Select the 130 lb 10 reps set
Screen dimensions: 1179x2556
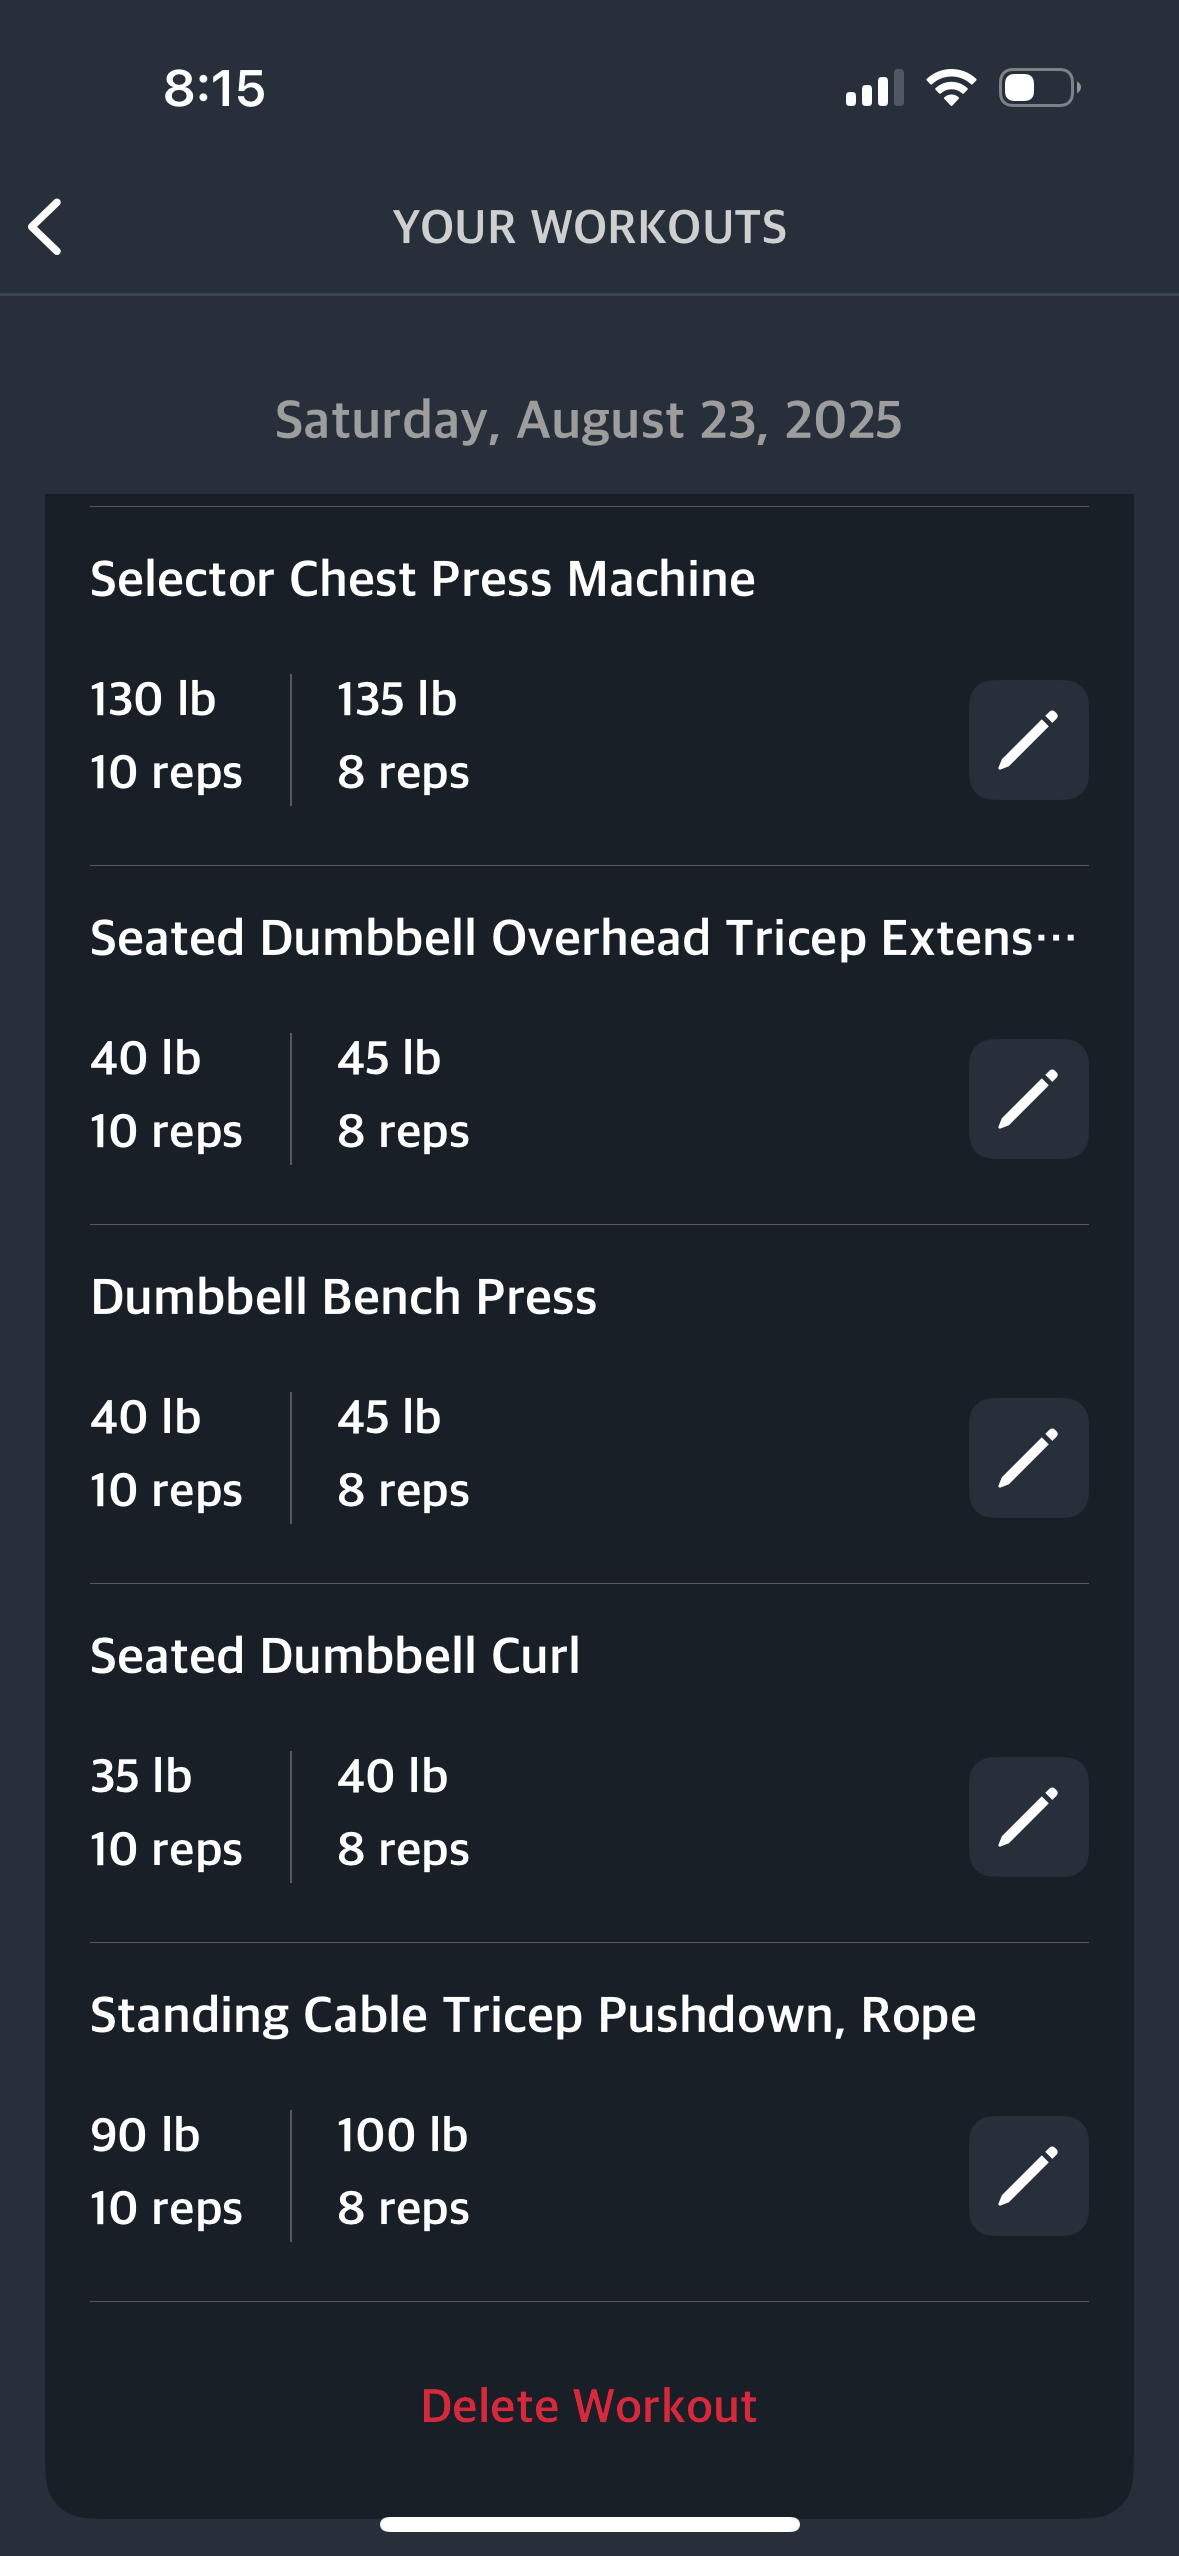(166, 735)
